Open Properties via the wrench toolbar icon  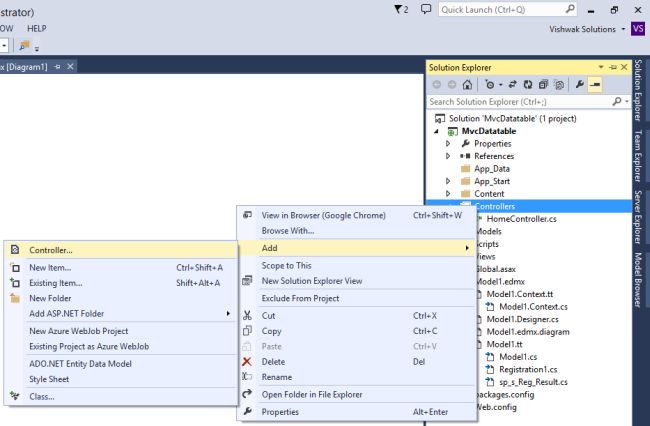[x=580, y=85]
